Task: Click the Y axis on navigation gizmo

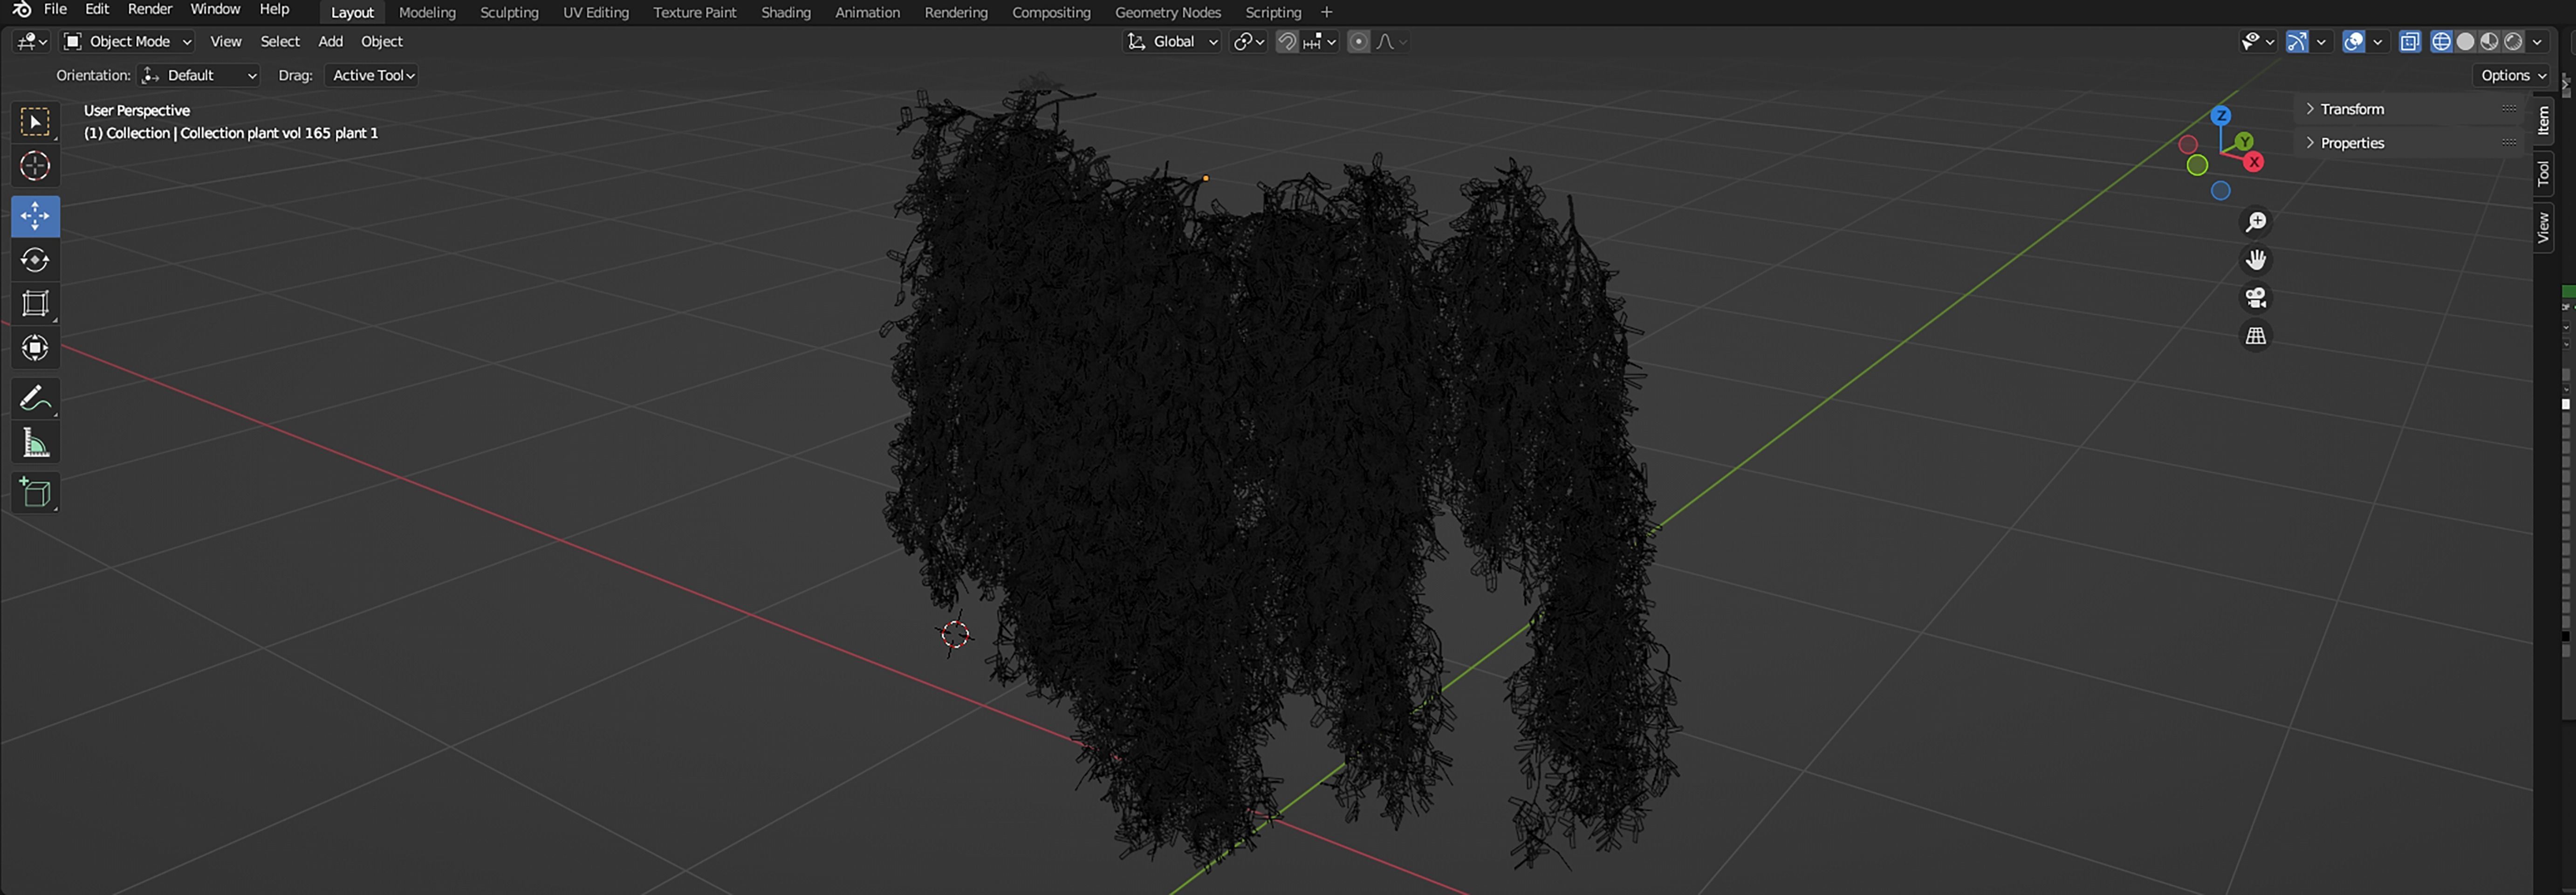Action: click(x=2244, y=142)
